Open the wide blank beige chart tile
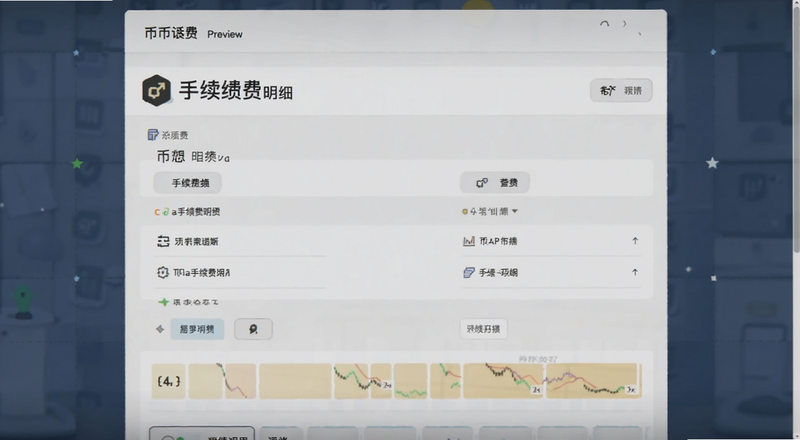Viewport: 800px width, 440px height. 295,381
